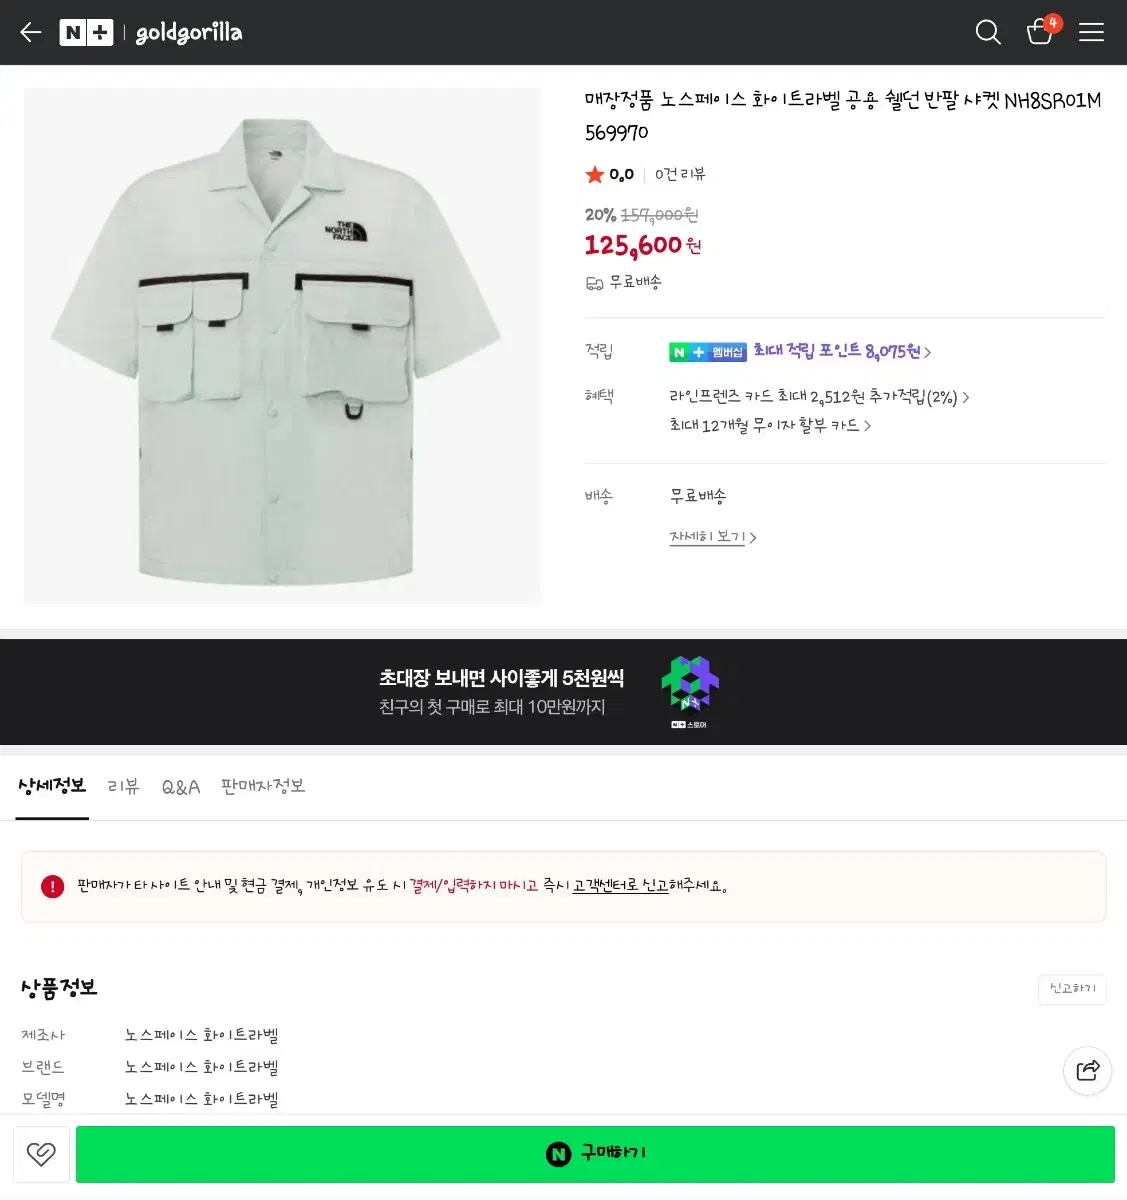Click the share icon button
The height and width of the screenshot is (1200, 1127).
point(1087,1070)
